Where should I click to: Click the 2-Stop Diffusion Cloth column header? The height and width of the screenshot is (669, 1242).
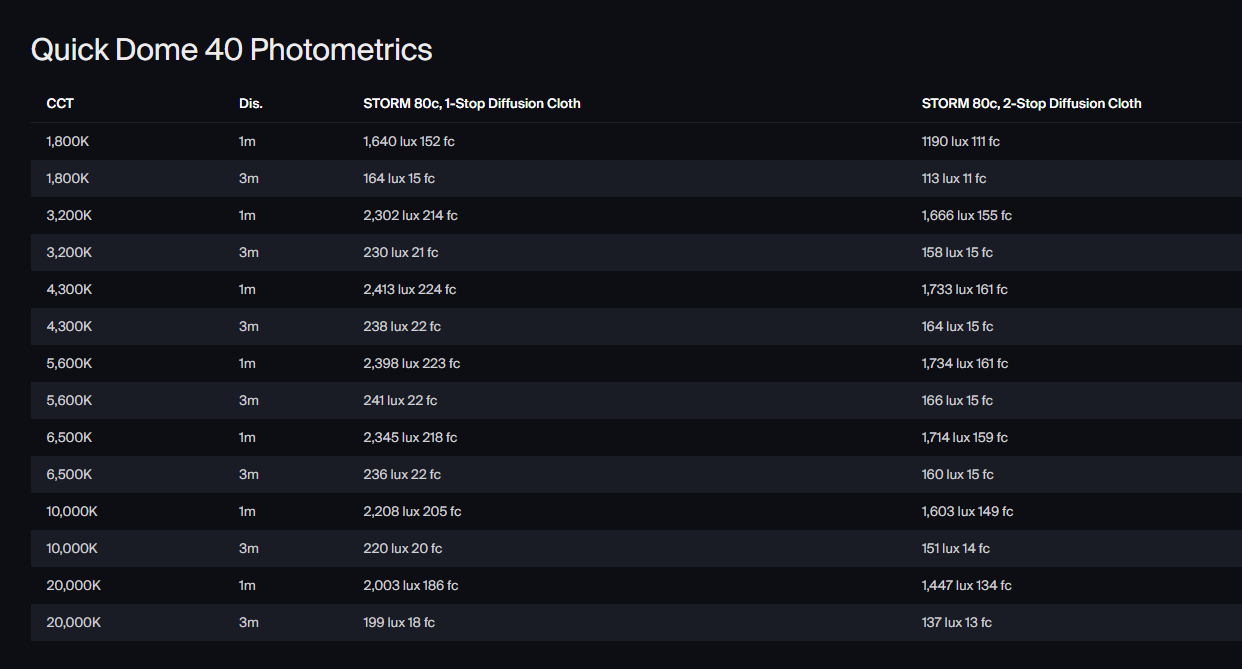(1031, 104)
